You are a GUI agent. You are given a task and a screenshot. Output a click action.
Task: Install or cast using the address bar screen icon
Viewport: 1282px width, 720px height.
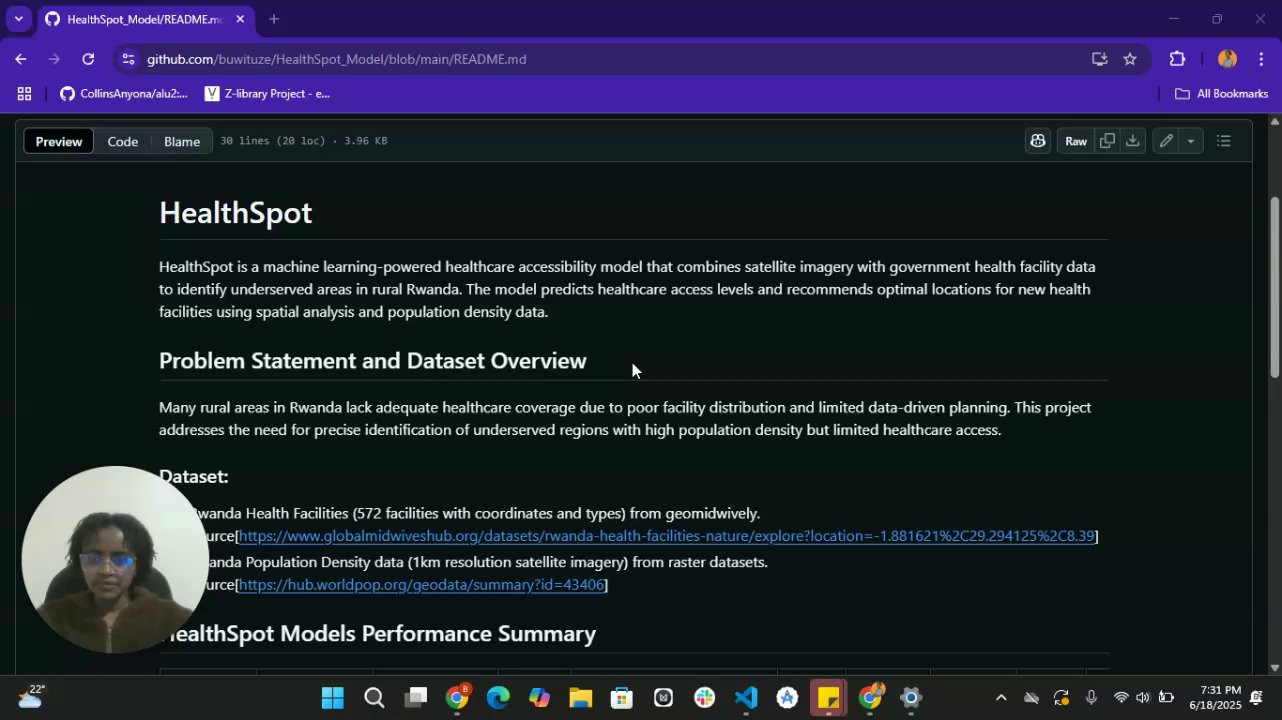pos(1099,59)
